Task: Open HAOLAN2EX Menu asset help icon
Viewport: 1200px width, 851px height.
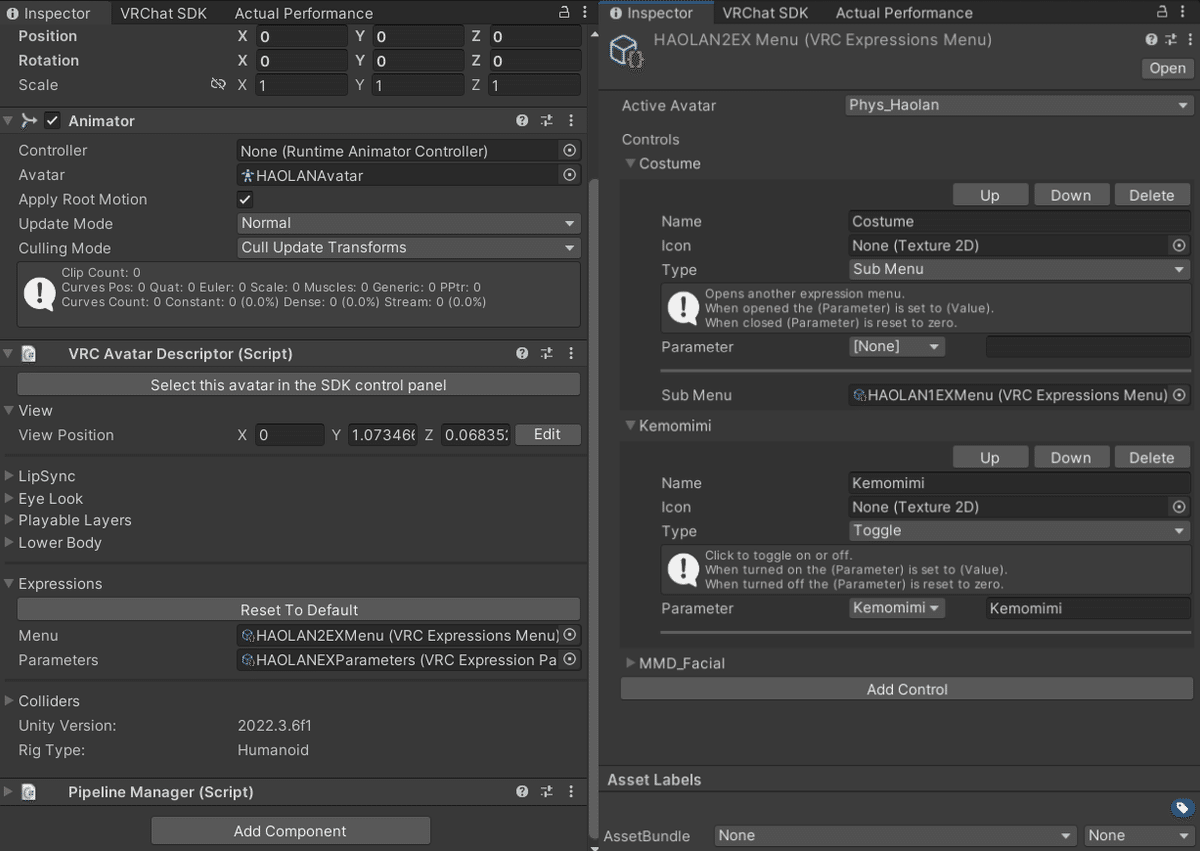Action: 1152,41
